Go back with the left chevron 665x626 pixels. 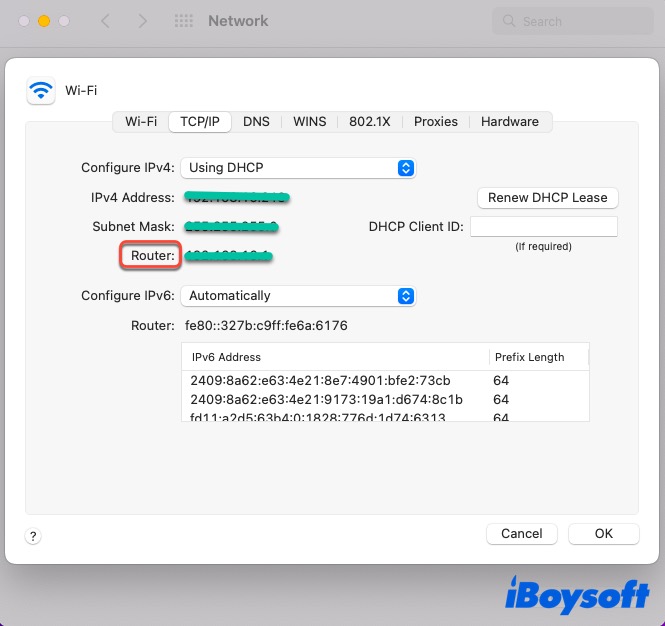click(106, 21)
